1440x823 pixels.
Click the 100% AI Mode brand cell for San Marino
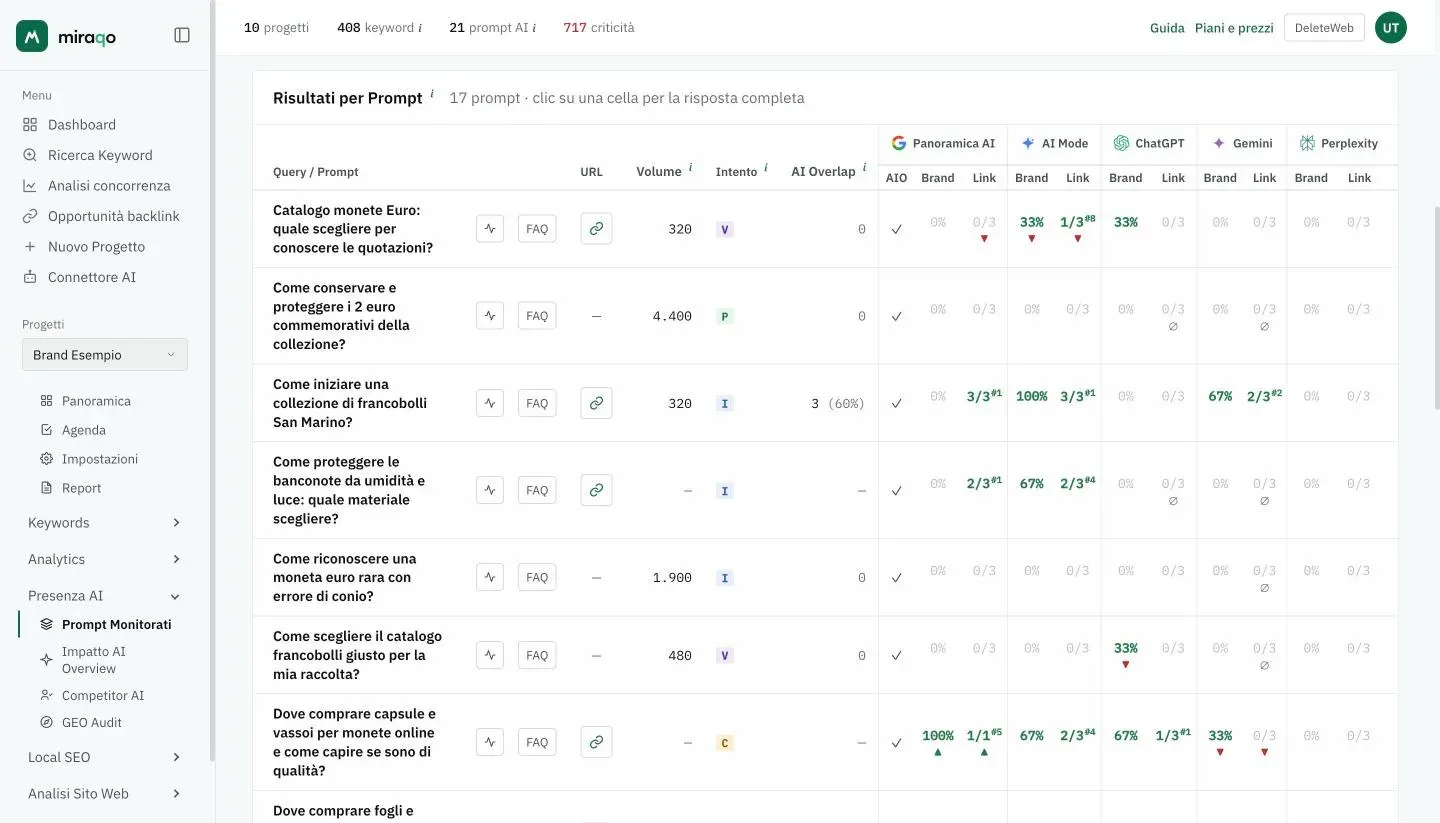tap(1031, 396)
